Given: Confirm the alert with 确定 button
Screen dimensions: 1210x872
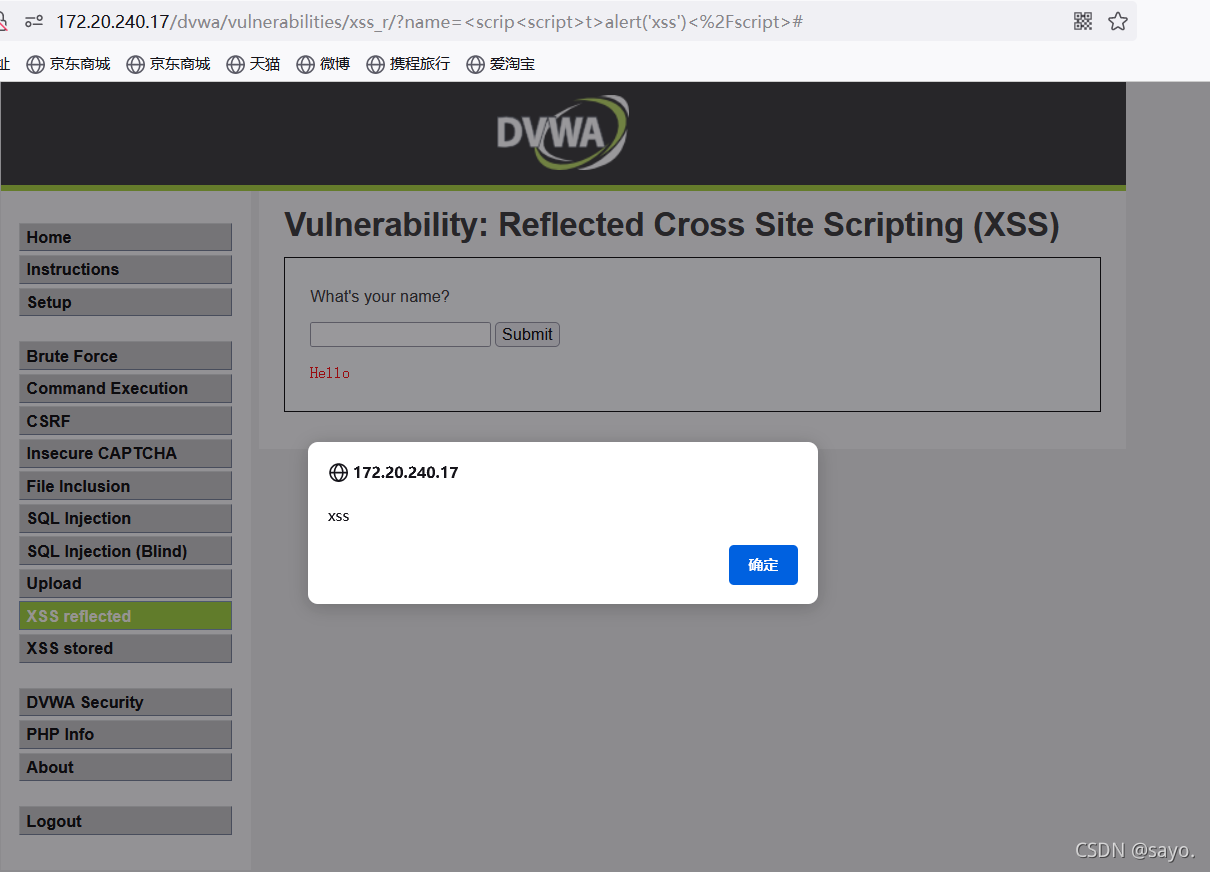Looking at the screenshot, I should pos(763,565).
